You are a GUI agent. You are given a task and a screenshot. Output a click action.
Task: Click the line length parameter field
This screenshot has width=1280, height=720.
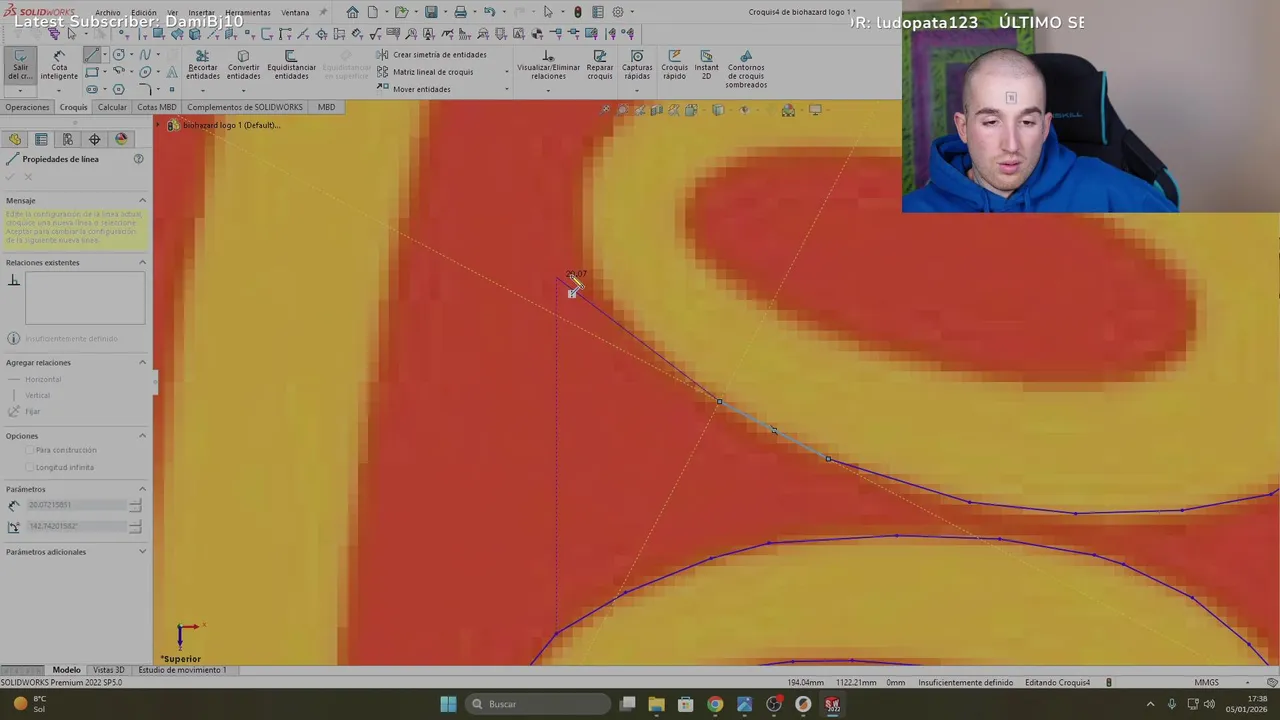77,505
